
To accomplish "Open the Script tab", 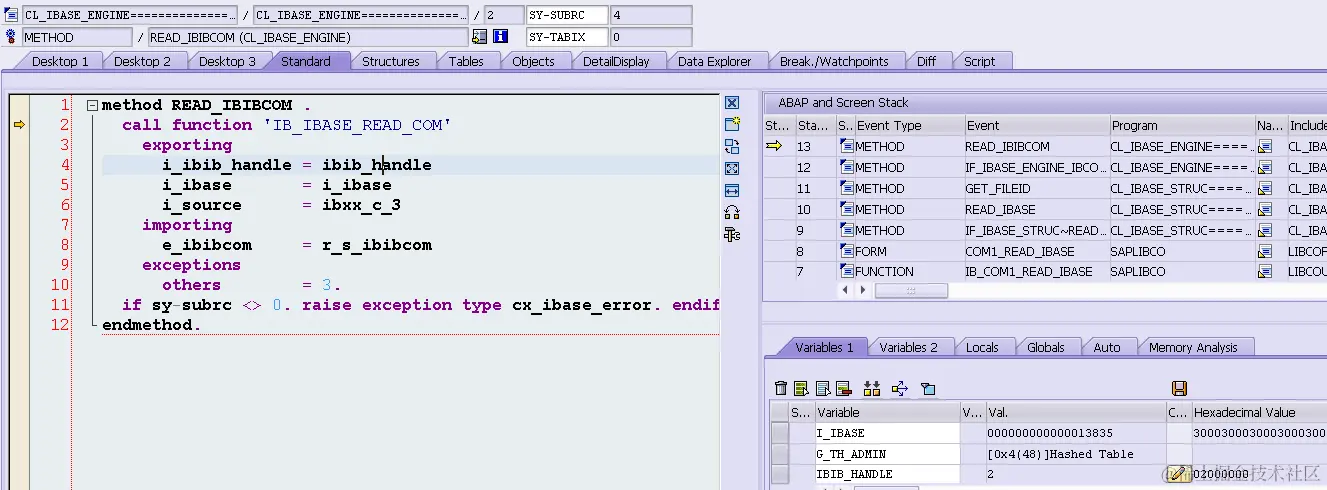I will pos(979,61).
